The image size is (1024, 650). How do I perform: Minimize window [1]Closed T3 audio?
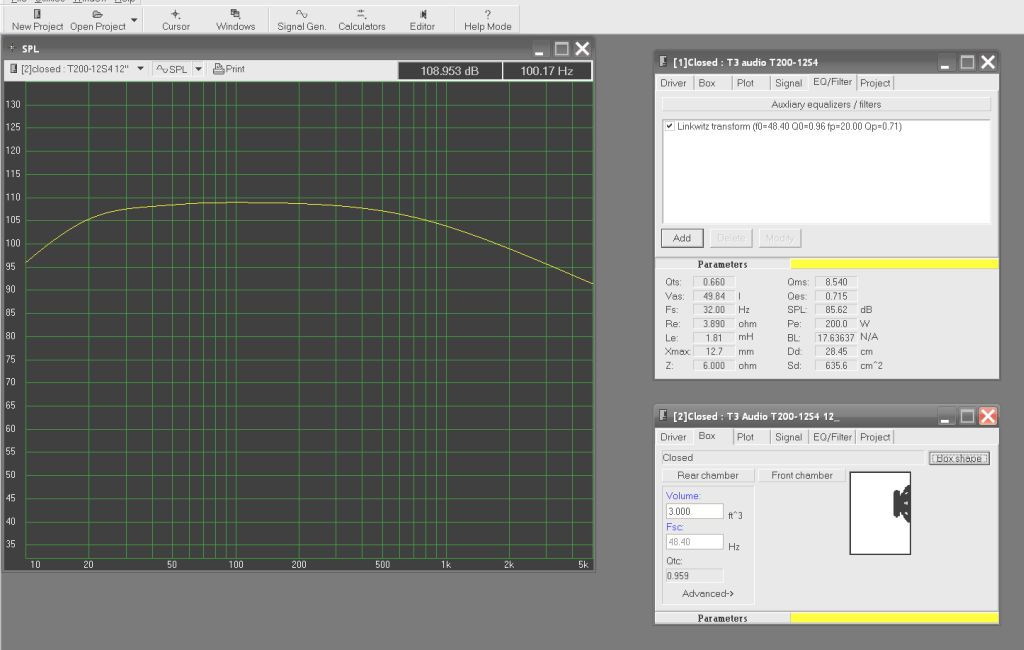point(945,63)
